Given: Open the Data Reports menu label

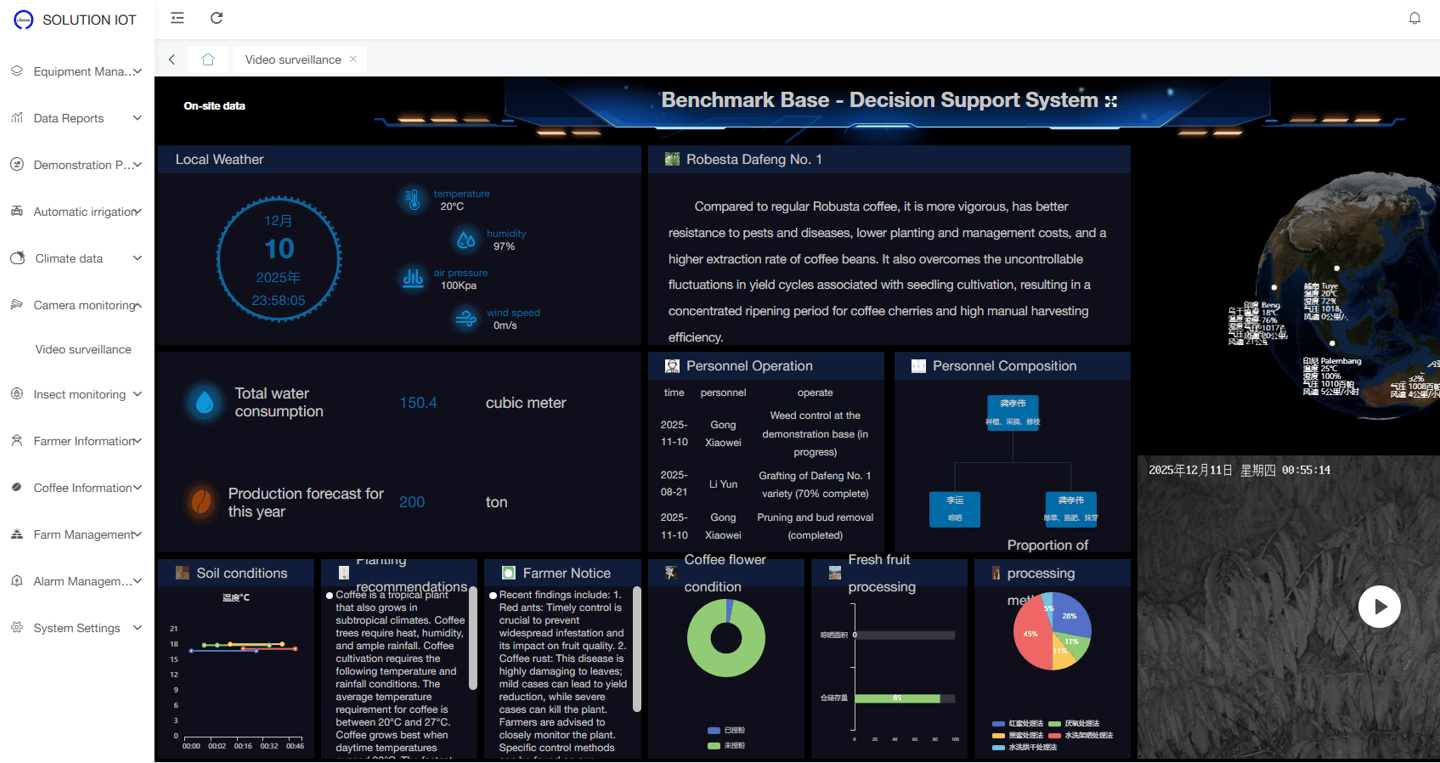Looking at the screenshot, I should [68, 118].
